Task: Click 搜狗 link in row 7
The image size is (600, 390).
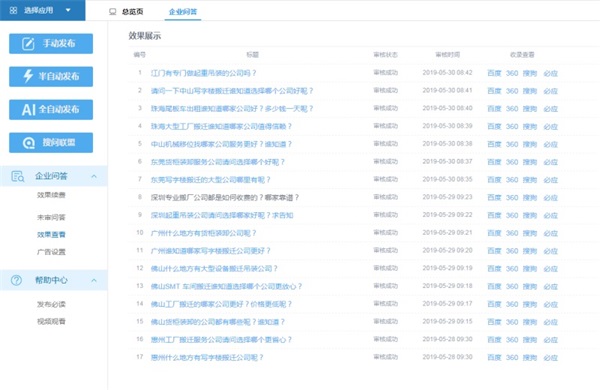Action: point(530,180)
